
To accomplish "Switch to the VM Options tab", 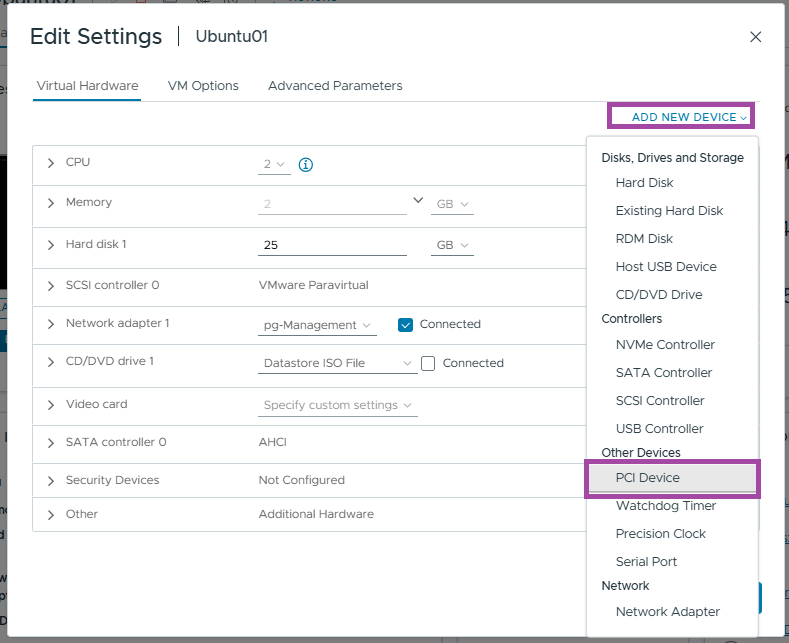I will (x=203, y=86).
